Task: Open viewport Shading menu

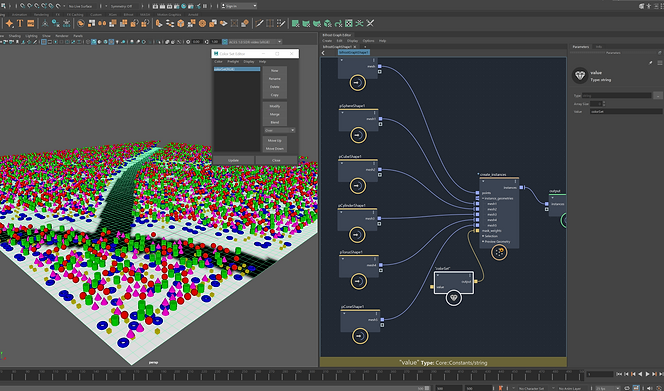Action: pyautogui.click(x=14, y=36)
